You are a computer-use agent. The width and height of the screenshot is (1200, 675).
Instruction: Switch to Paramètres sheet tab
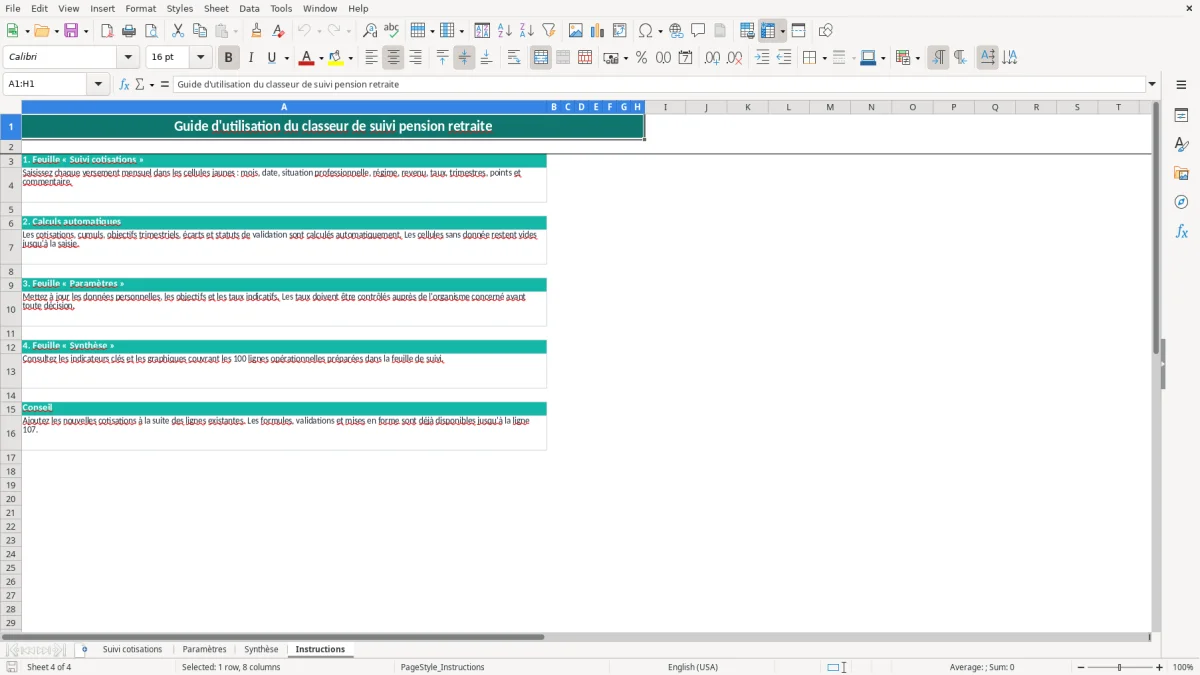tap(204, 650)
